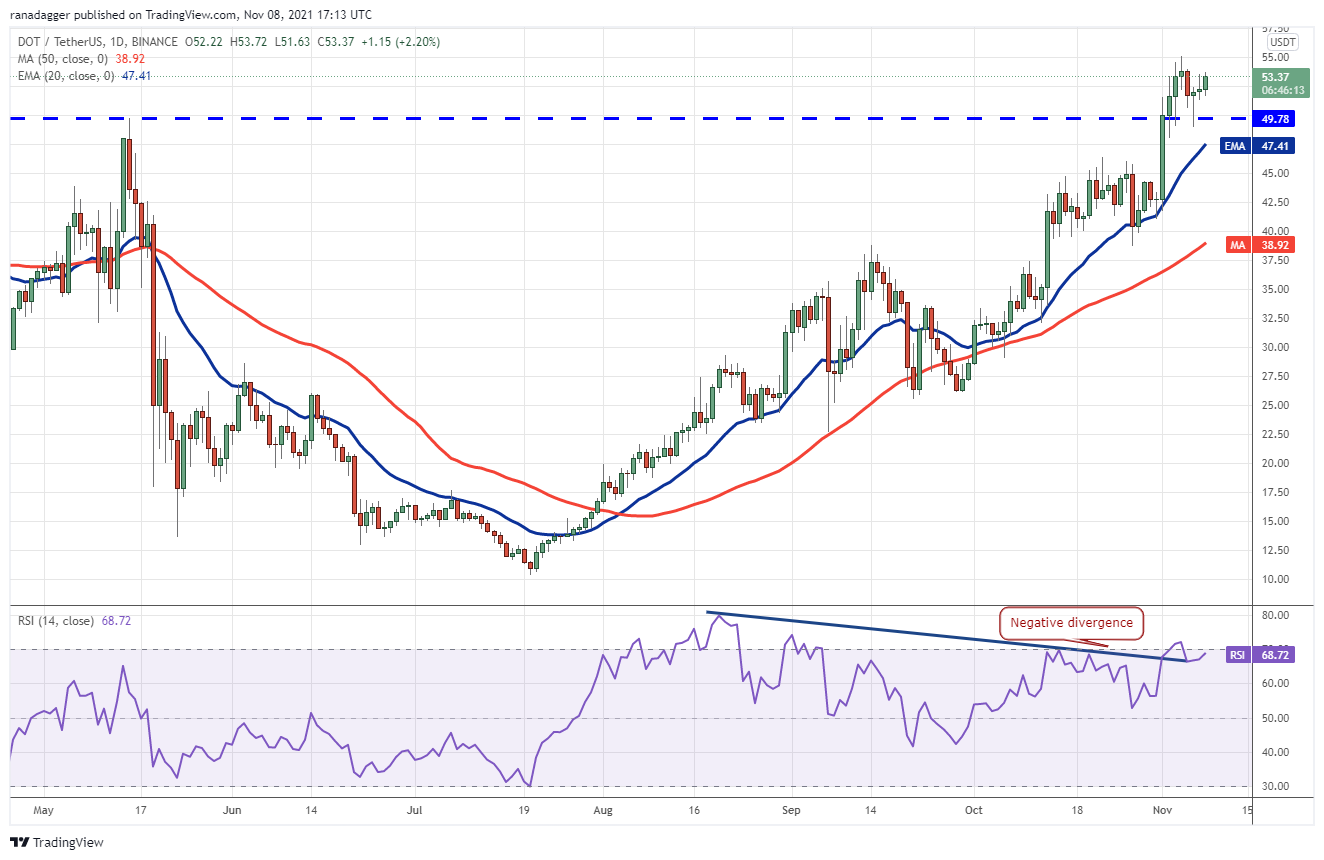Screen dimensions: 1324x860
Task: Click the 35.00 price axis tick
Action: (1275, 289)
